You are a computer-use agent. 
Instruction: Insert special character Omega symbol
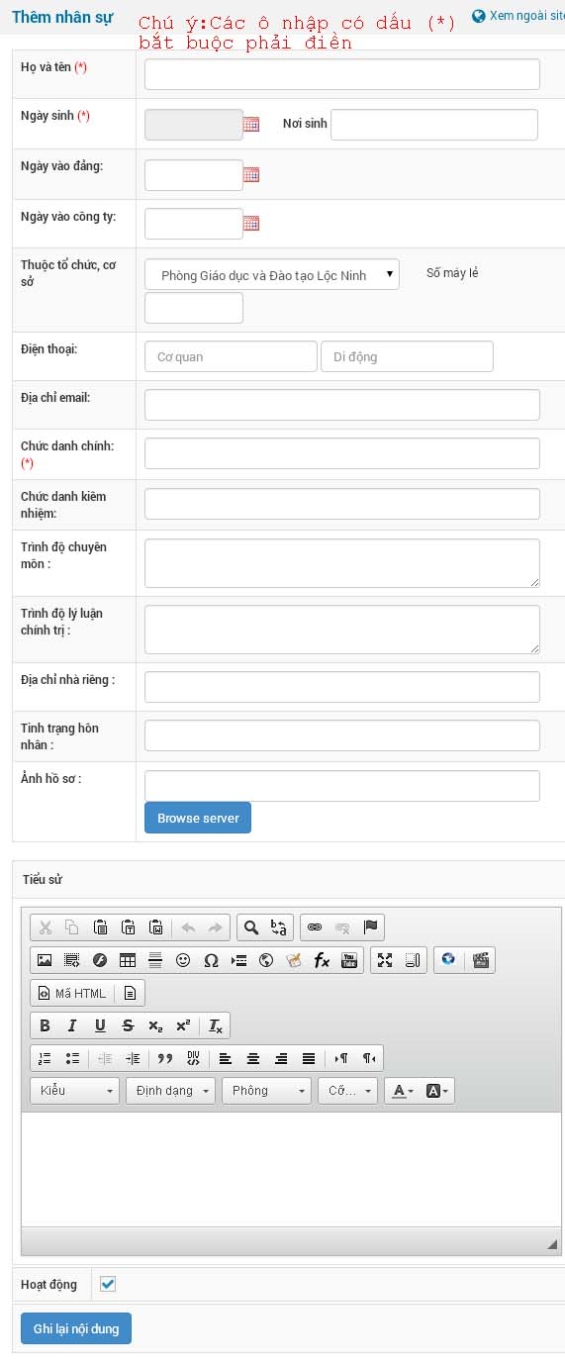click(x=211, y=960)
